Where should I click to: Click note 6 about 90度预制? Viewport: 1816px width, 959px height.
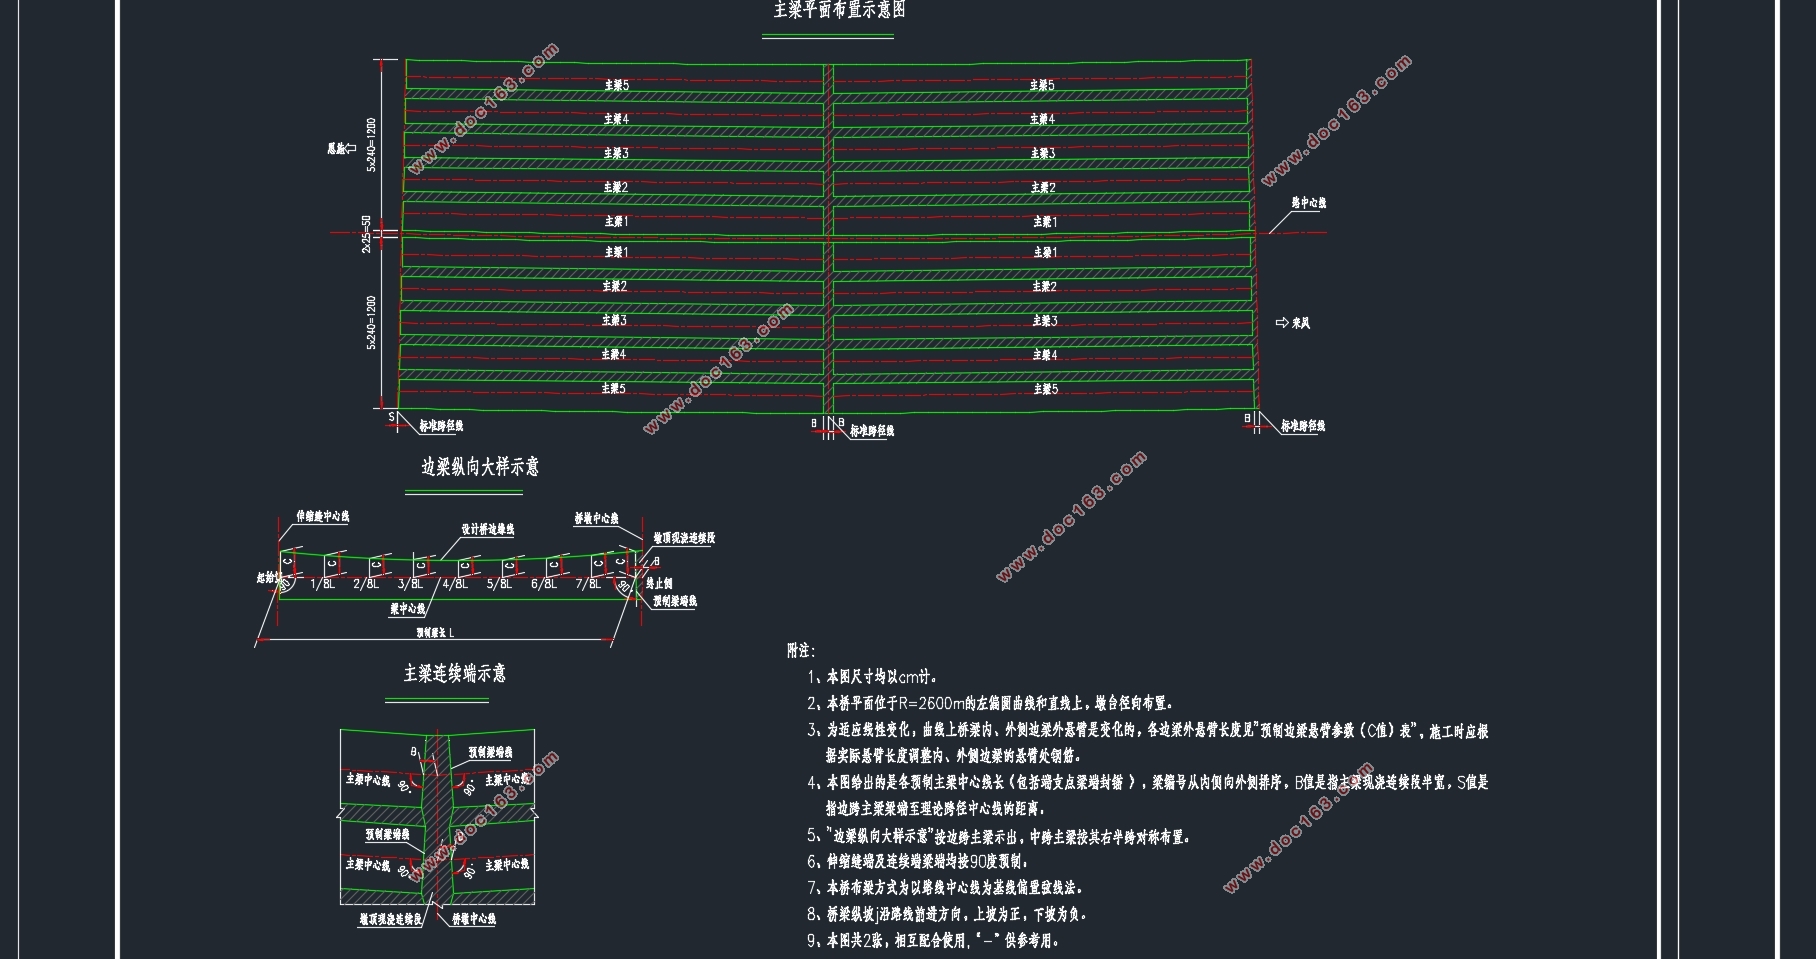pos(917,861)
